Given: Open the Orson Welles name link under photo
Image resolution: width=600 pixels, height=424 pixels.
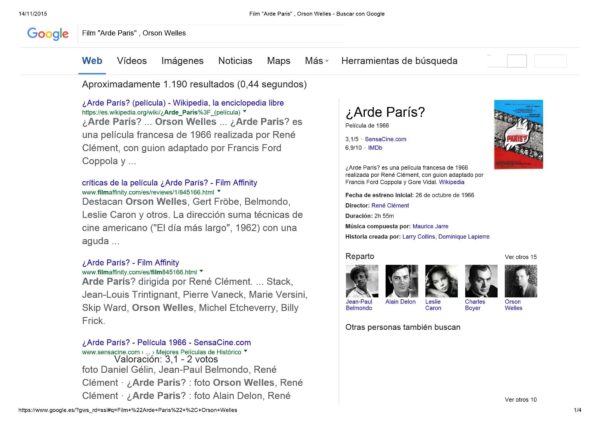Looking at the screenshot, I should coord(513,305).
